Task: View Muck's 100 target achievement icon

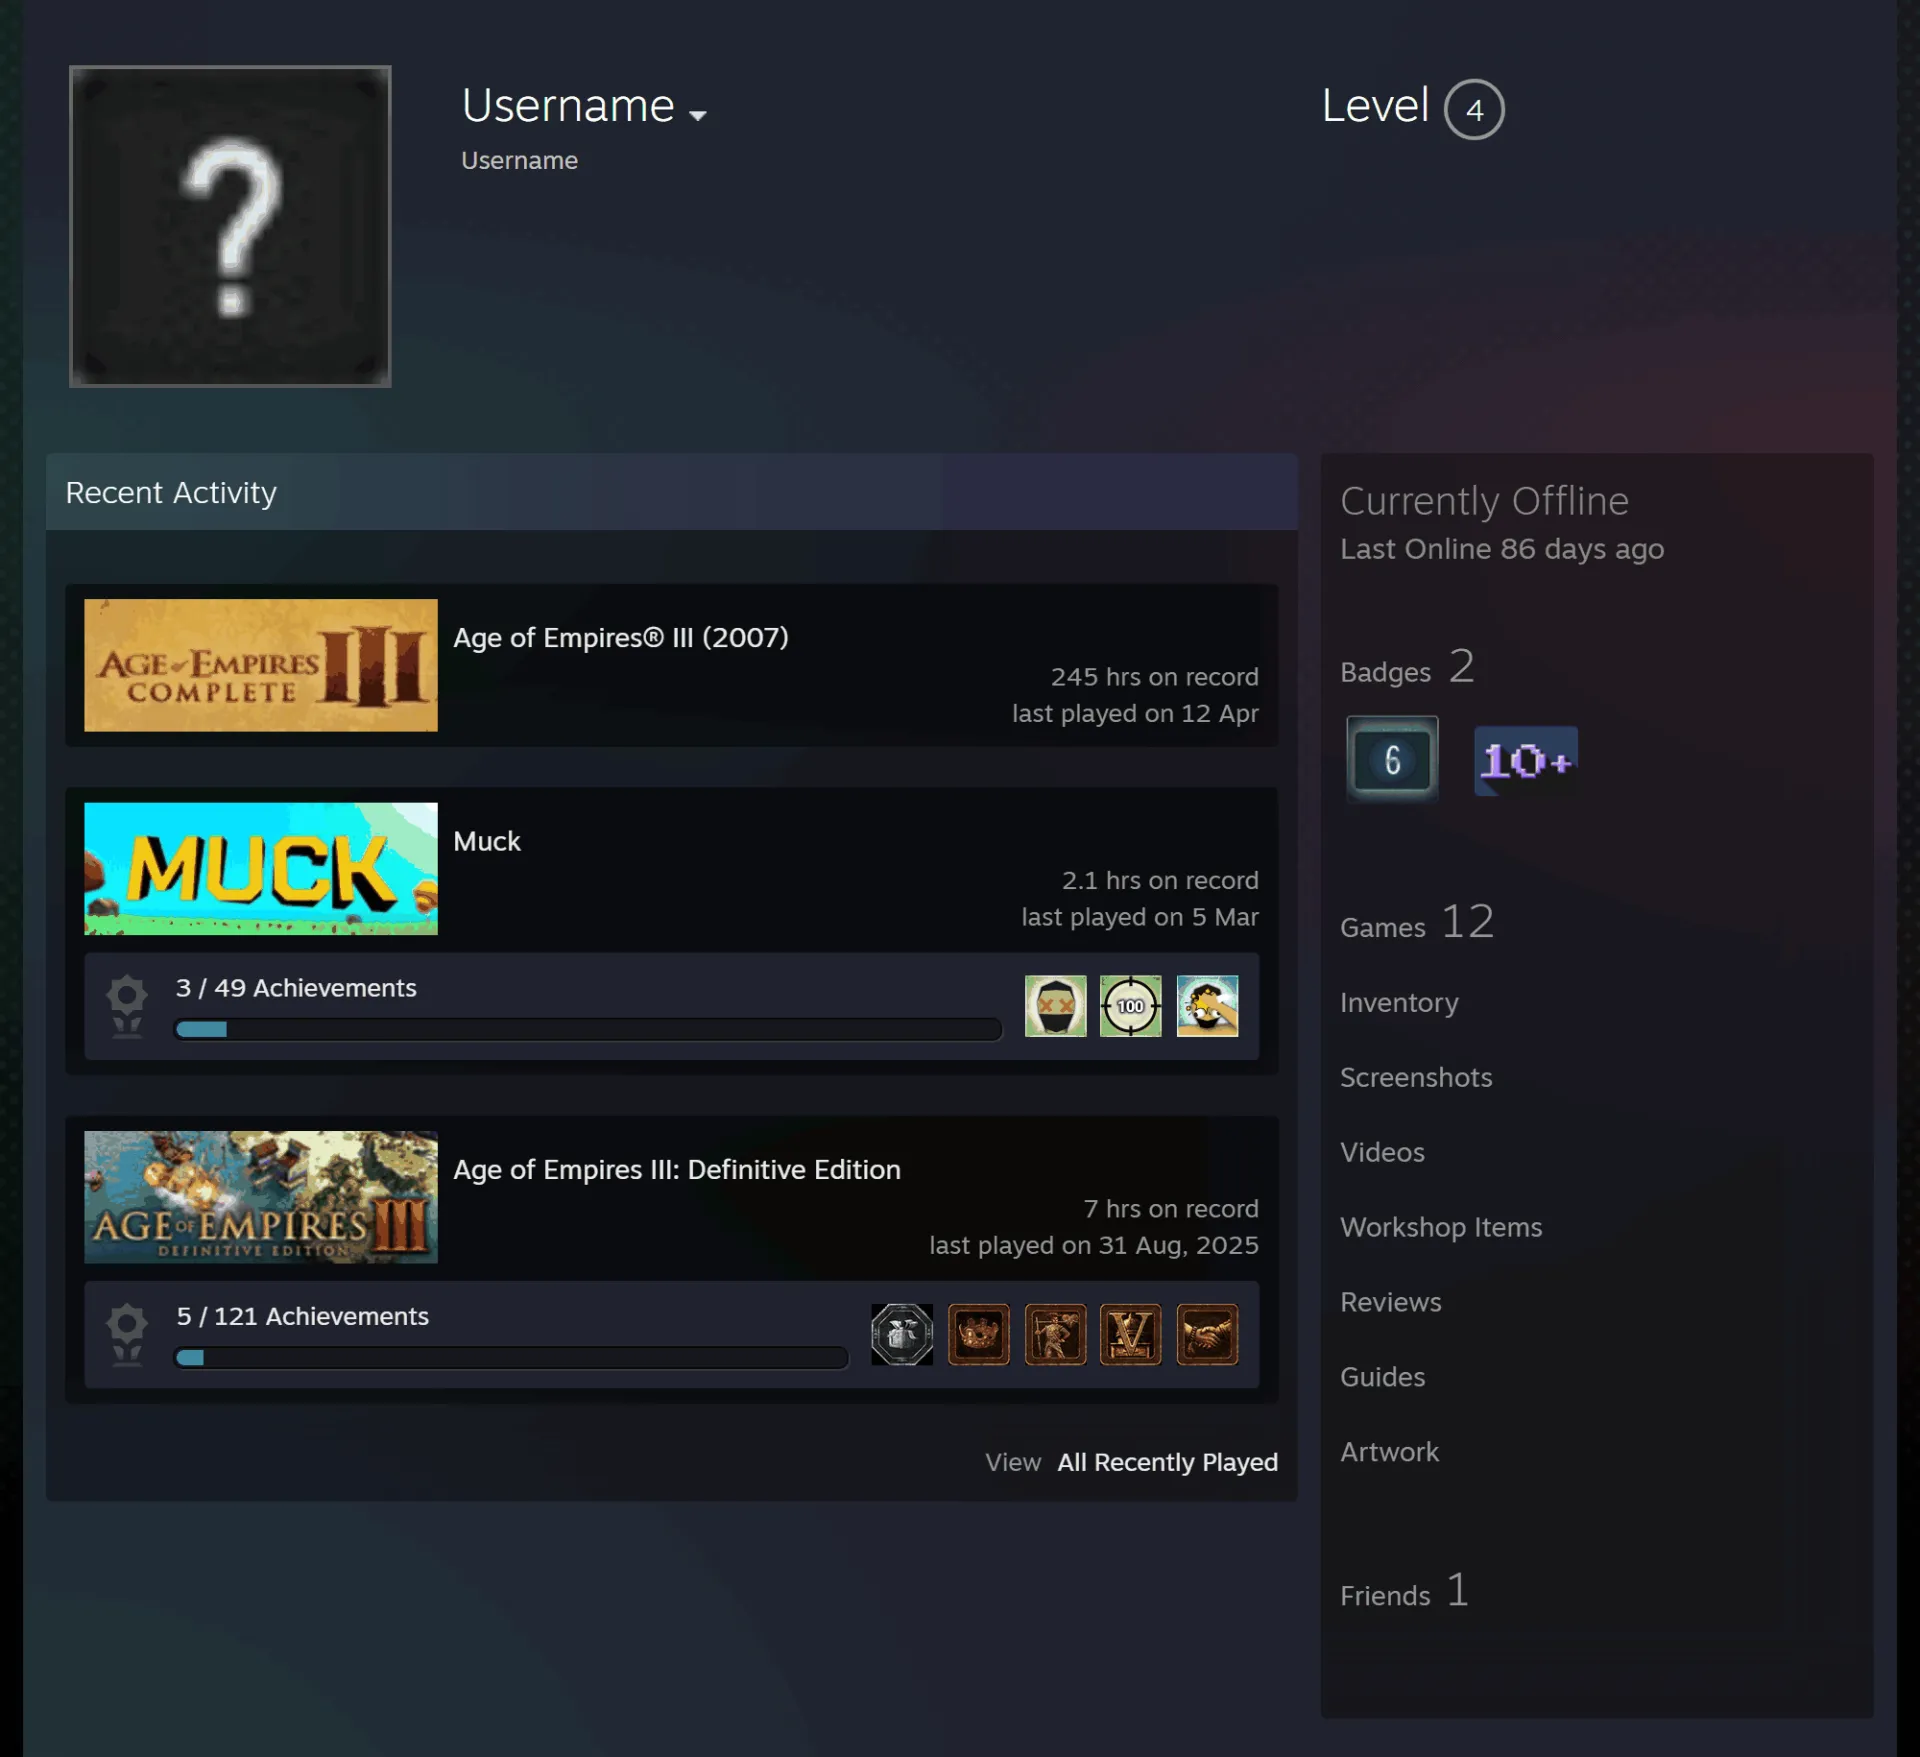Action: point(1131,1006)
